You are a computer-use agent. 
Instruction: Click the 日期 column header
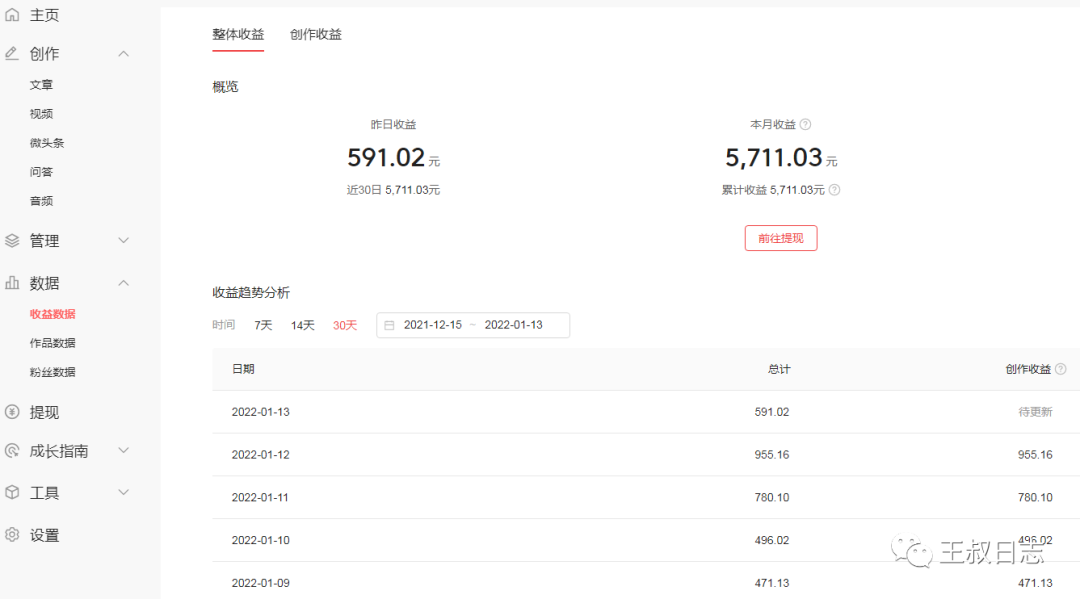pyautogui.click(x=243, y=369)
